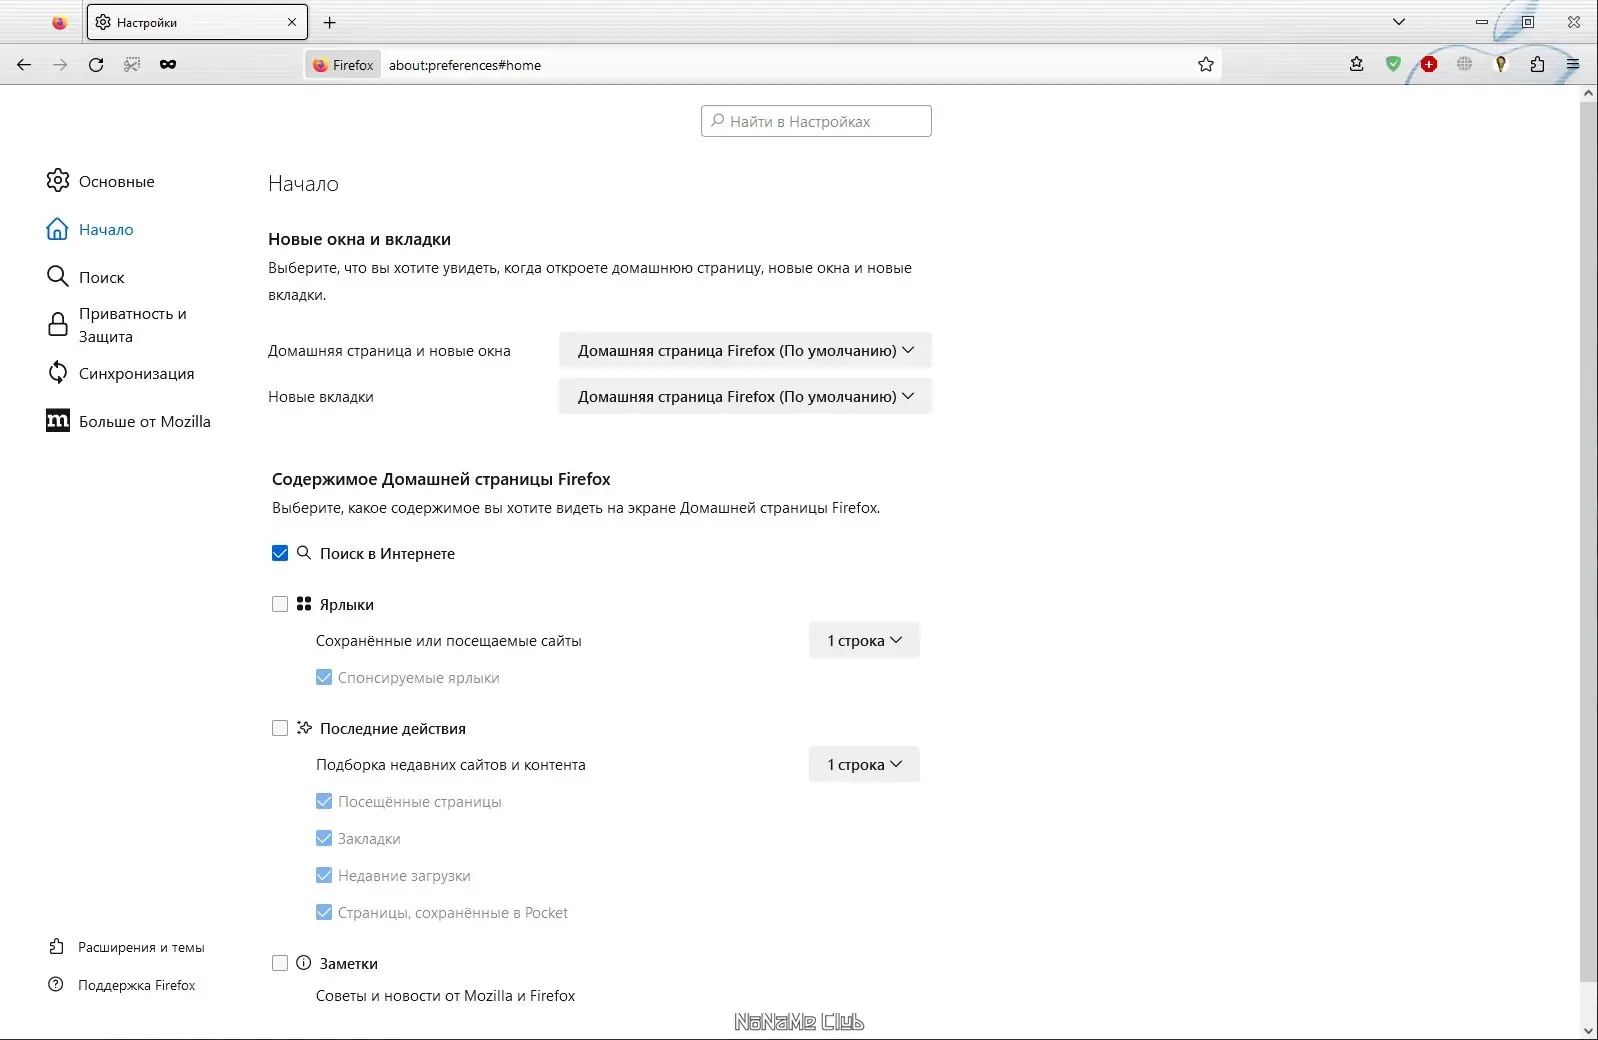Image resolution: width=1598 pixels, height=1040 pixels.
Task: Open the Extensions puzzle-piece menu
Action: (1537, 65)
